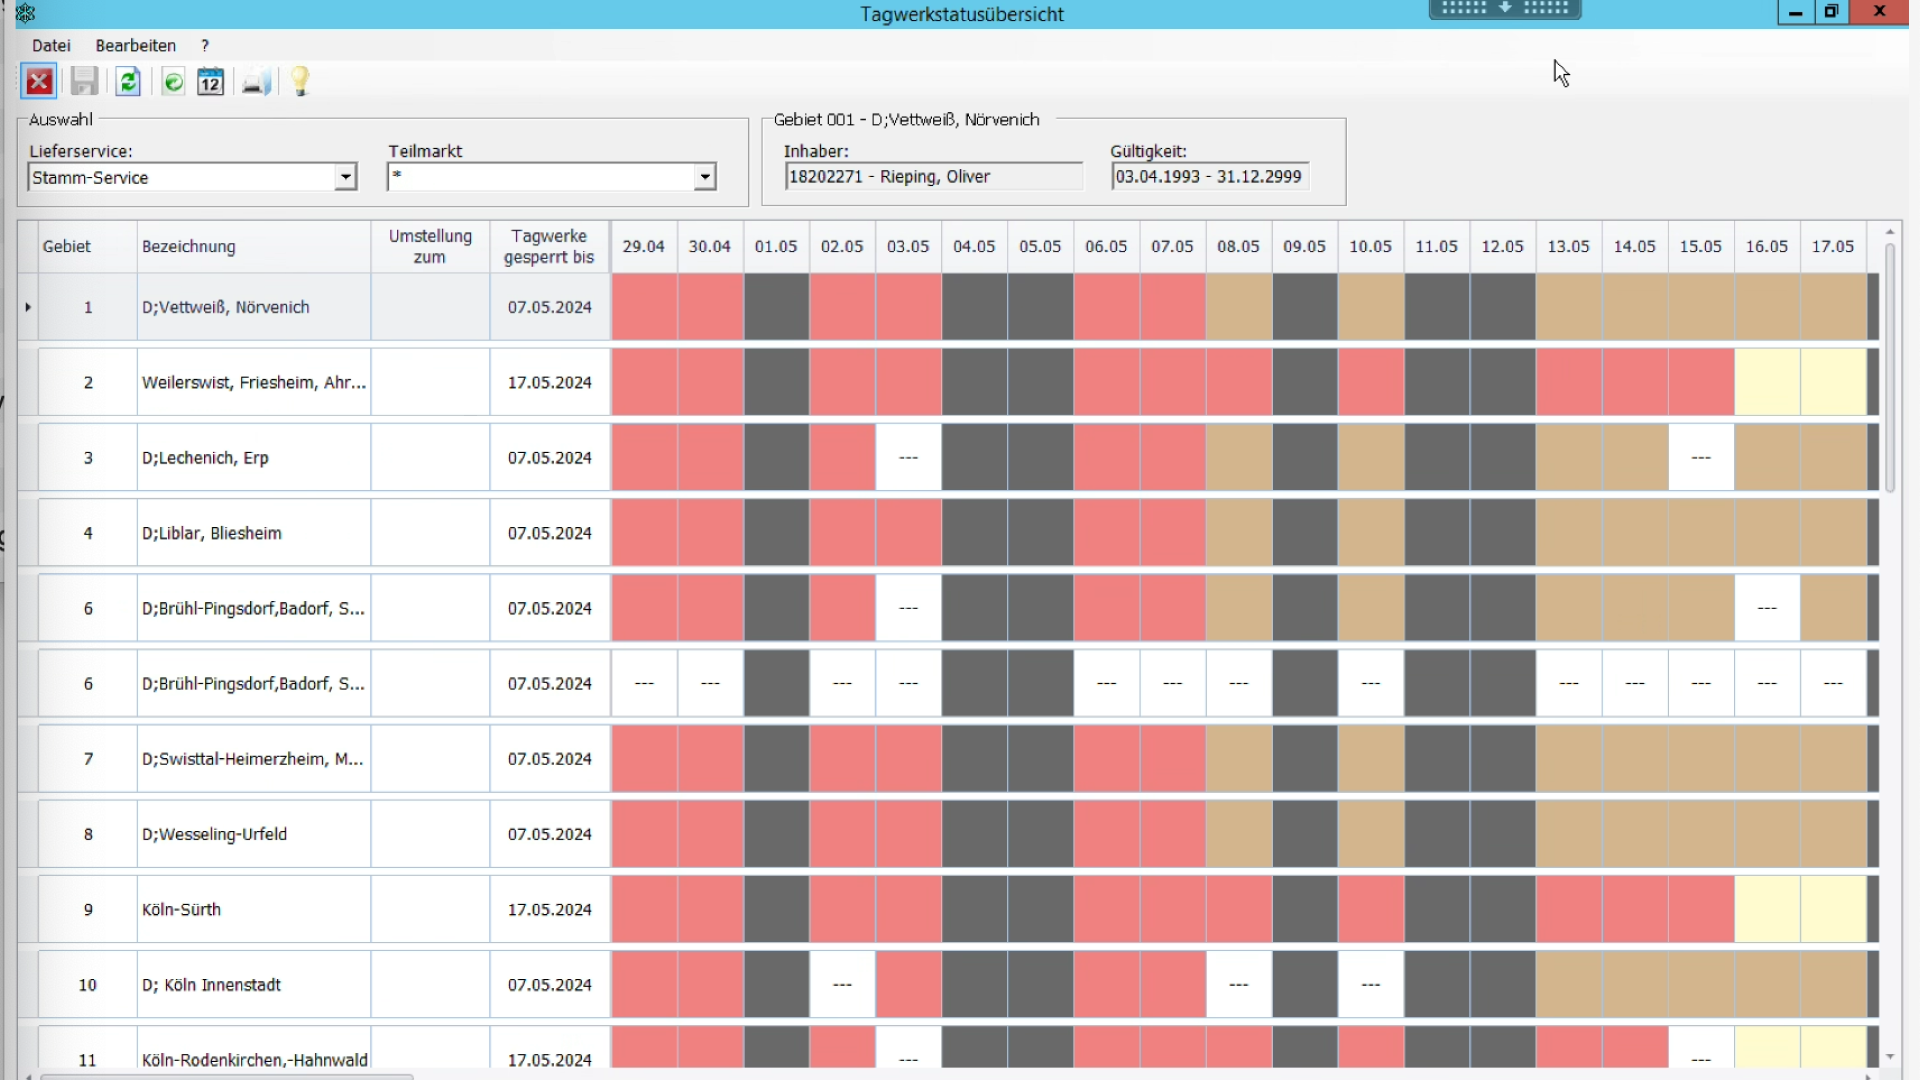
Task: Open the Teilmarkt dropdown
Action: [x=705, y=177]
